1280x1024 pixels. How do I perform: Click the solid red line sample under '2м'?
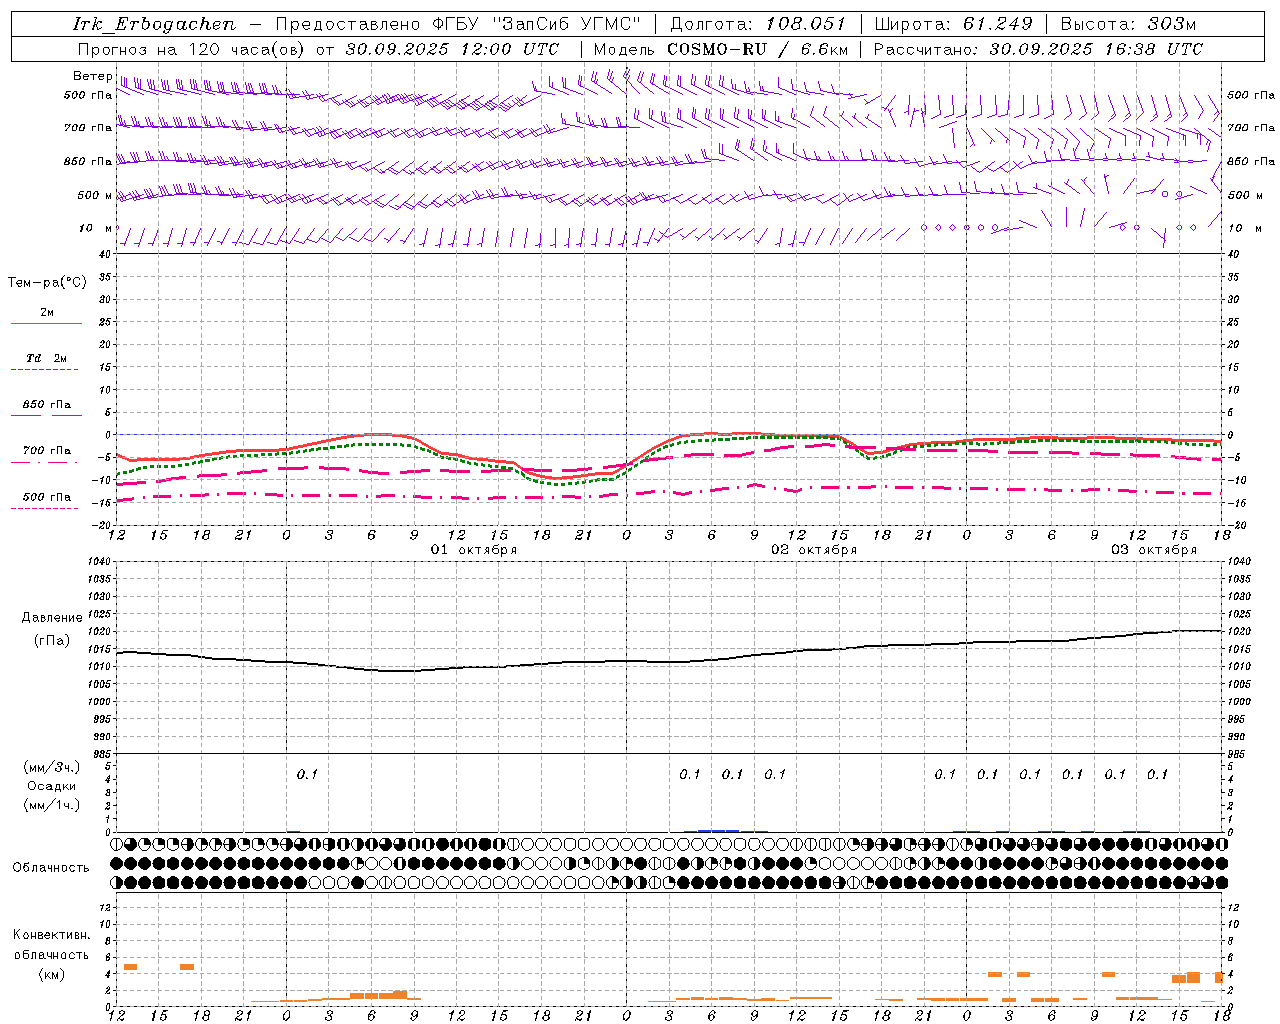[x=46, y=323]
